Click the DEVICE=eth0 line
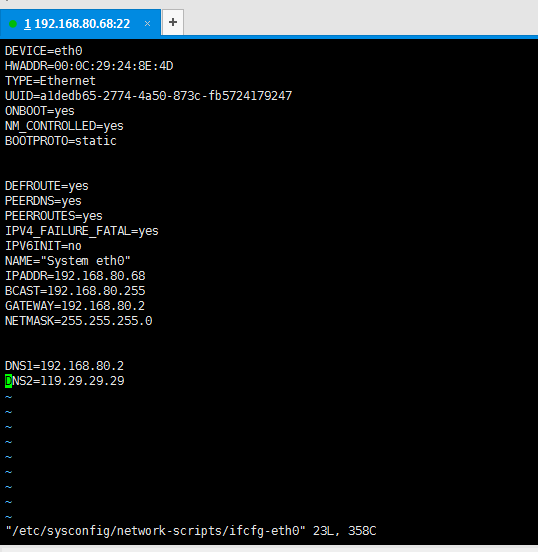Viewport: 538px width, 552px height. [44, 51]
